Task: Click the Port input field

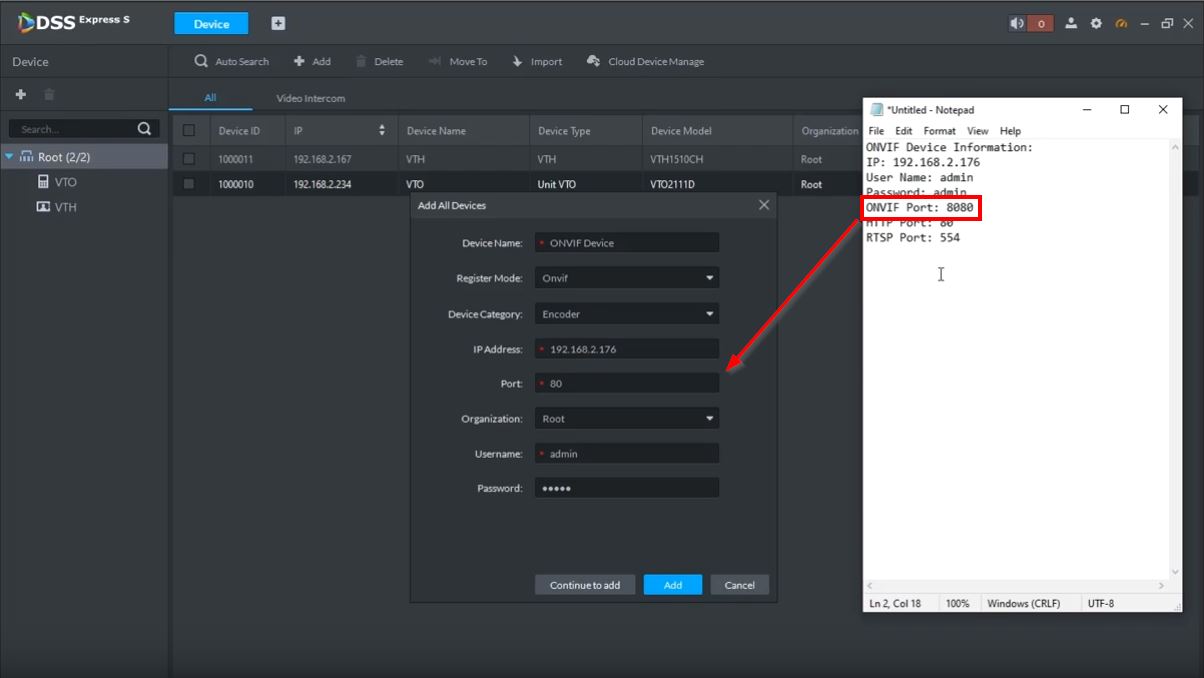Action: pos(628,383)
